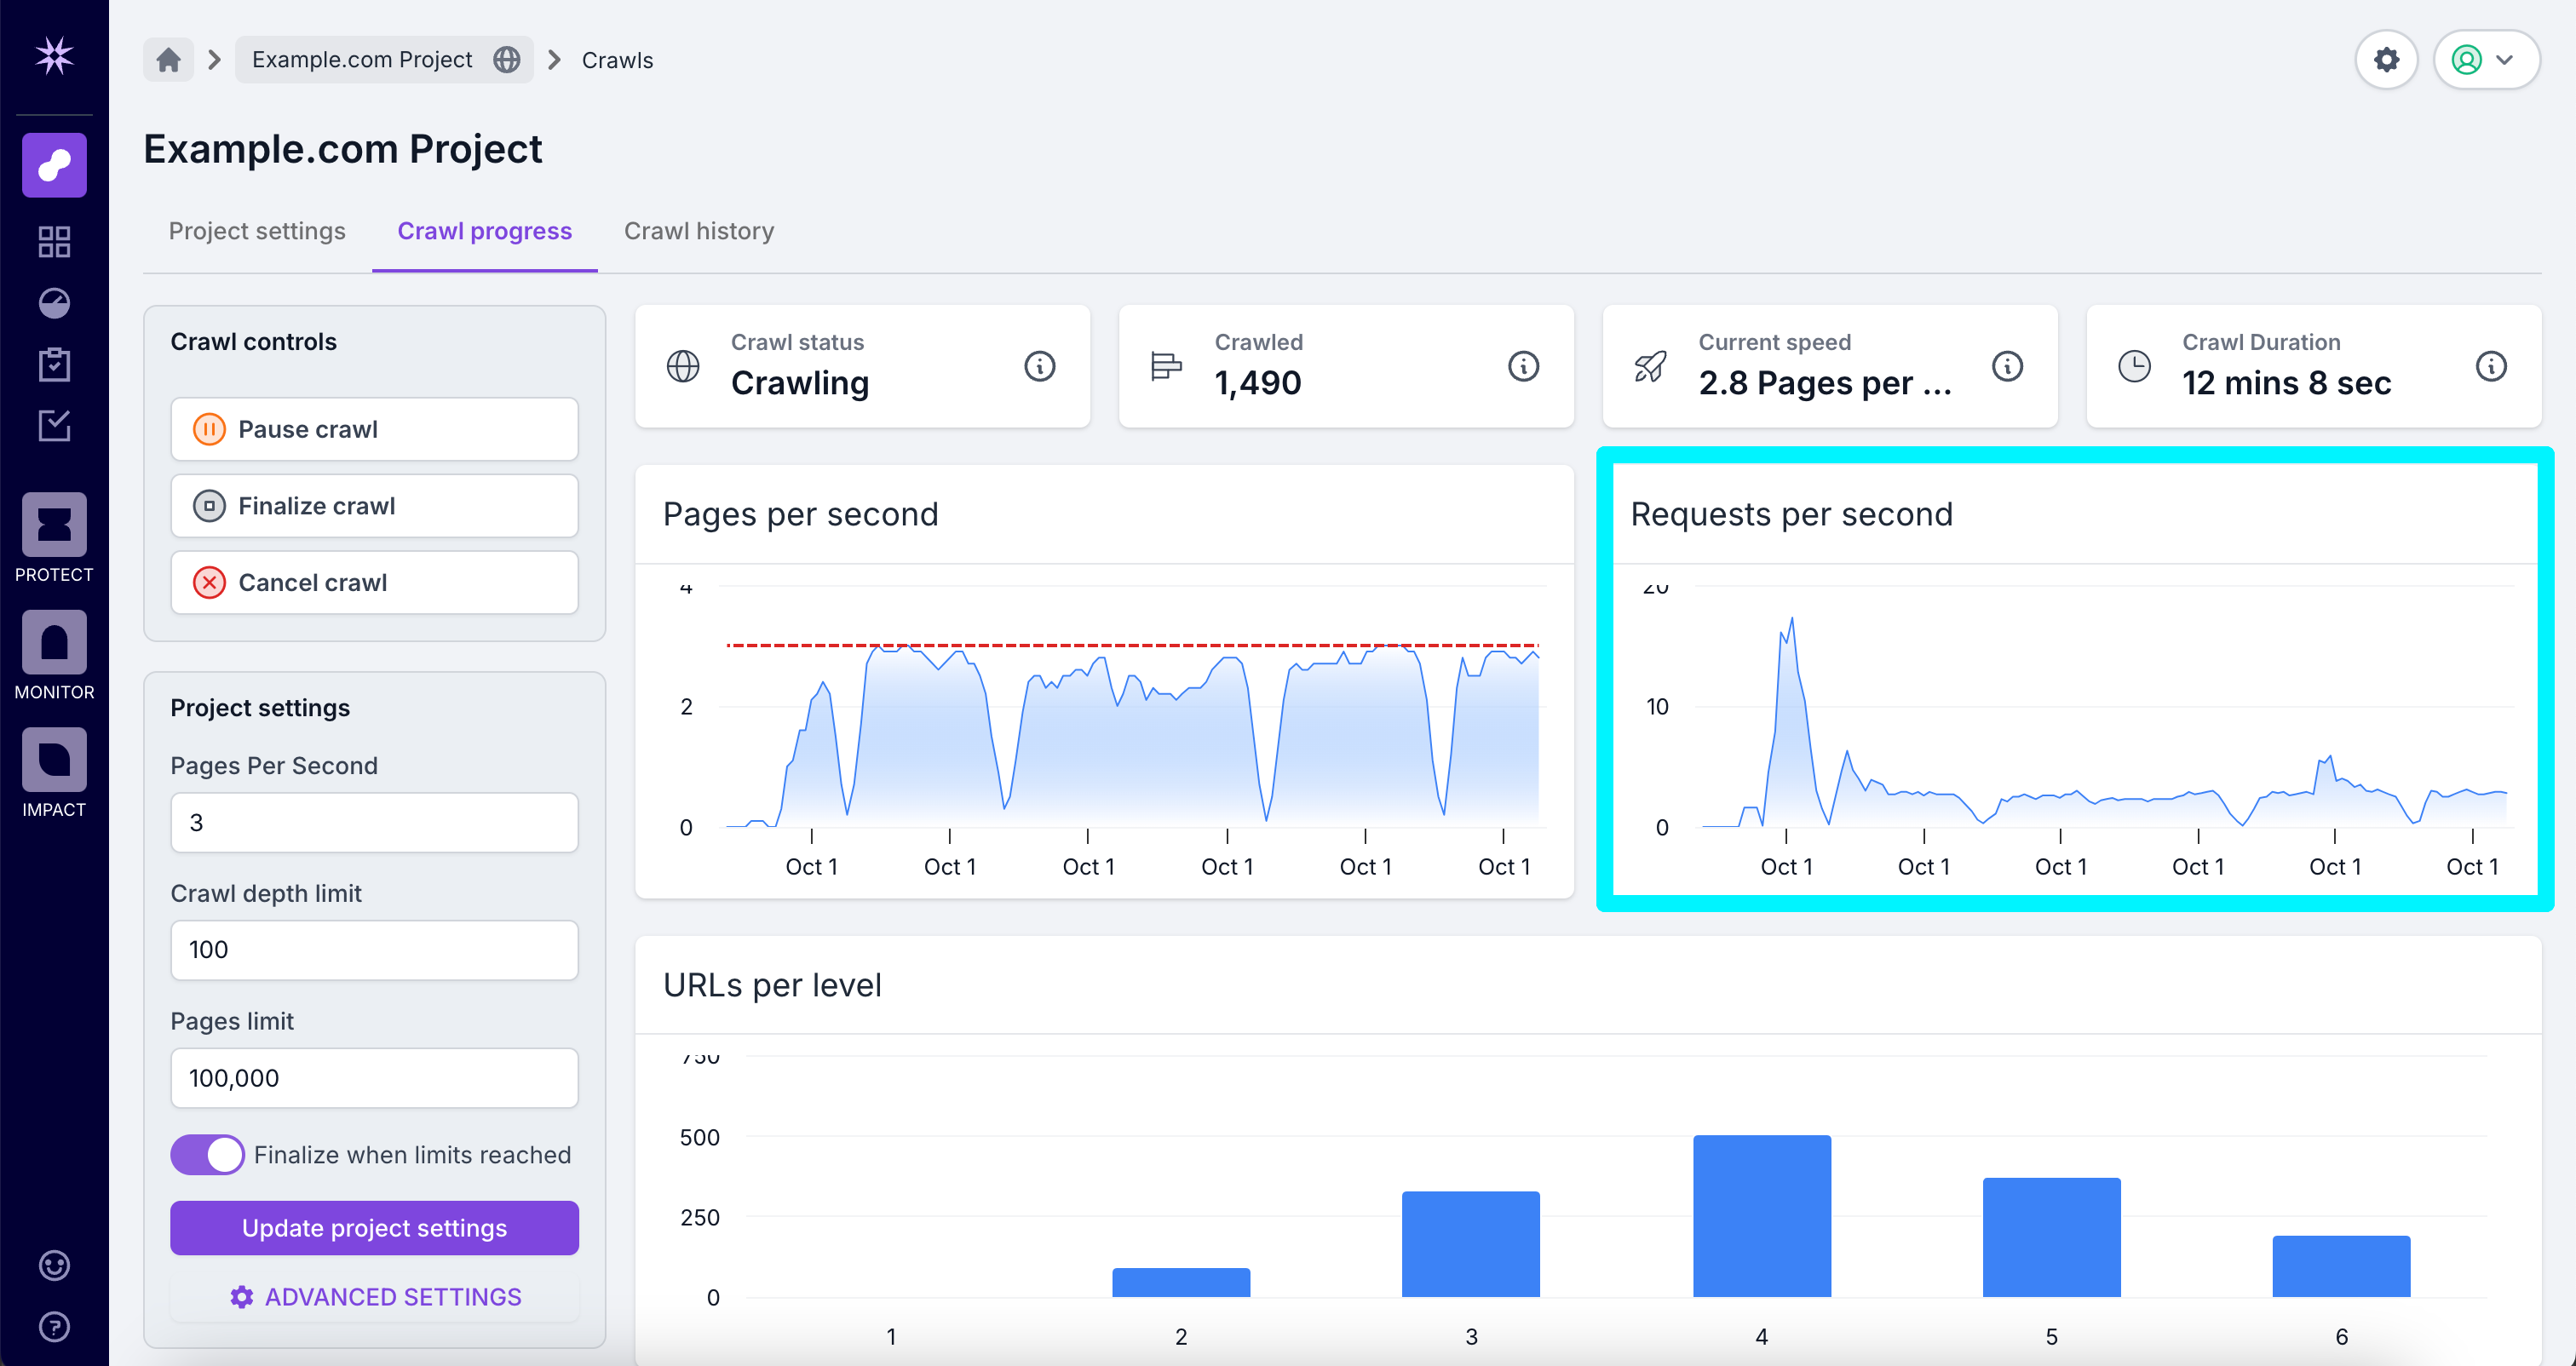Finalize the crawl
This screenshot has height=1366, width=2576.
(374, 506)
